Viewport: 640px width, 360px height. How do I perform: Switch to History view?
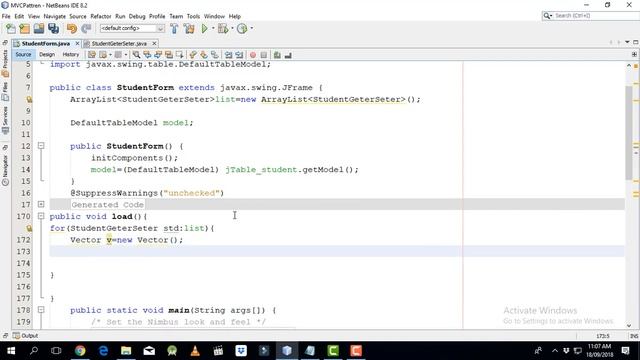pos(71,54)
